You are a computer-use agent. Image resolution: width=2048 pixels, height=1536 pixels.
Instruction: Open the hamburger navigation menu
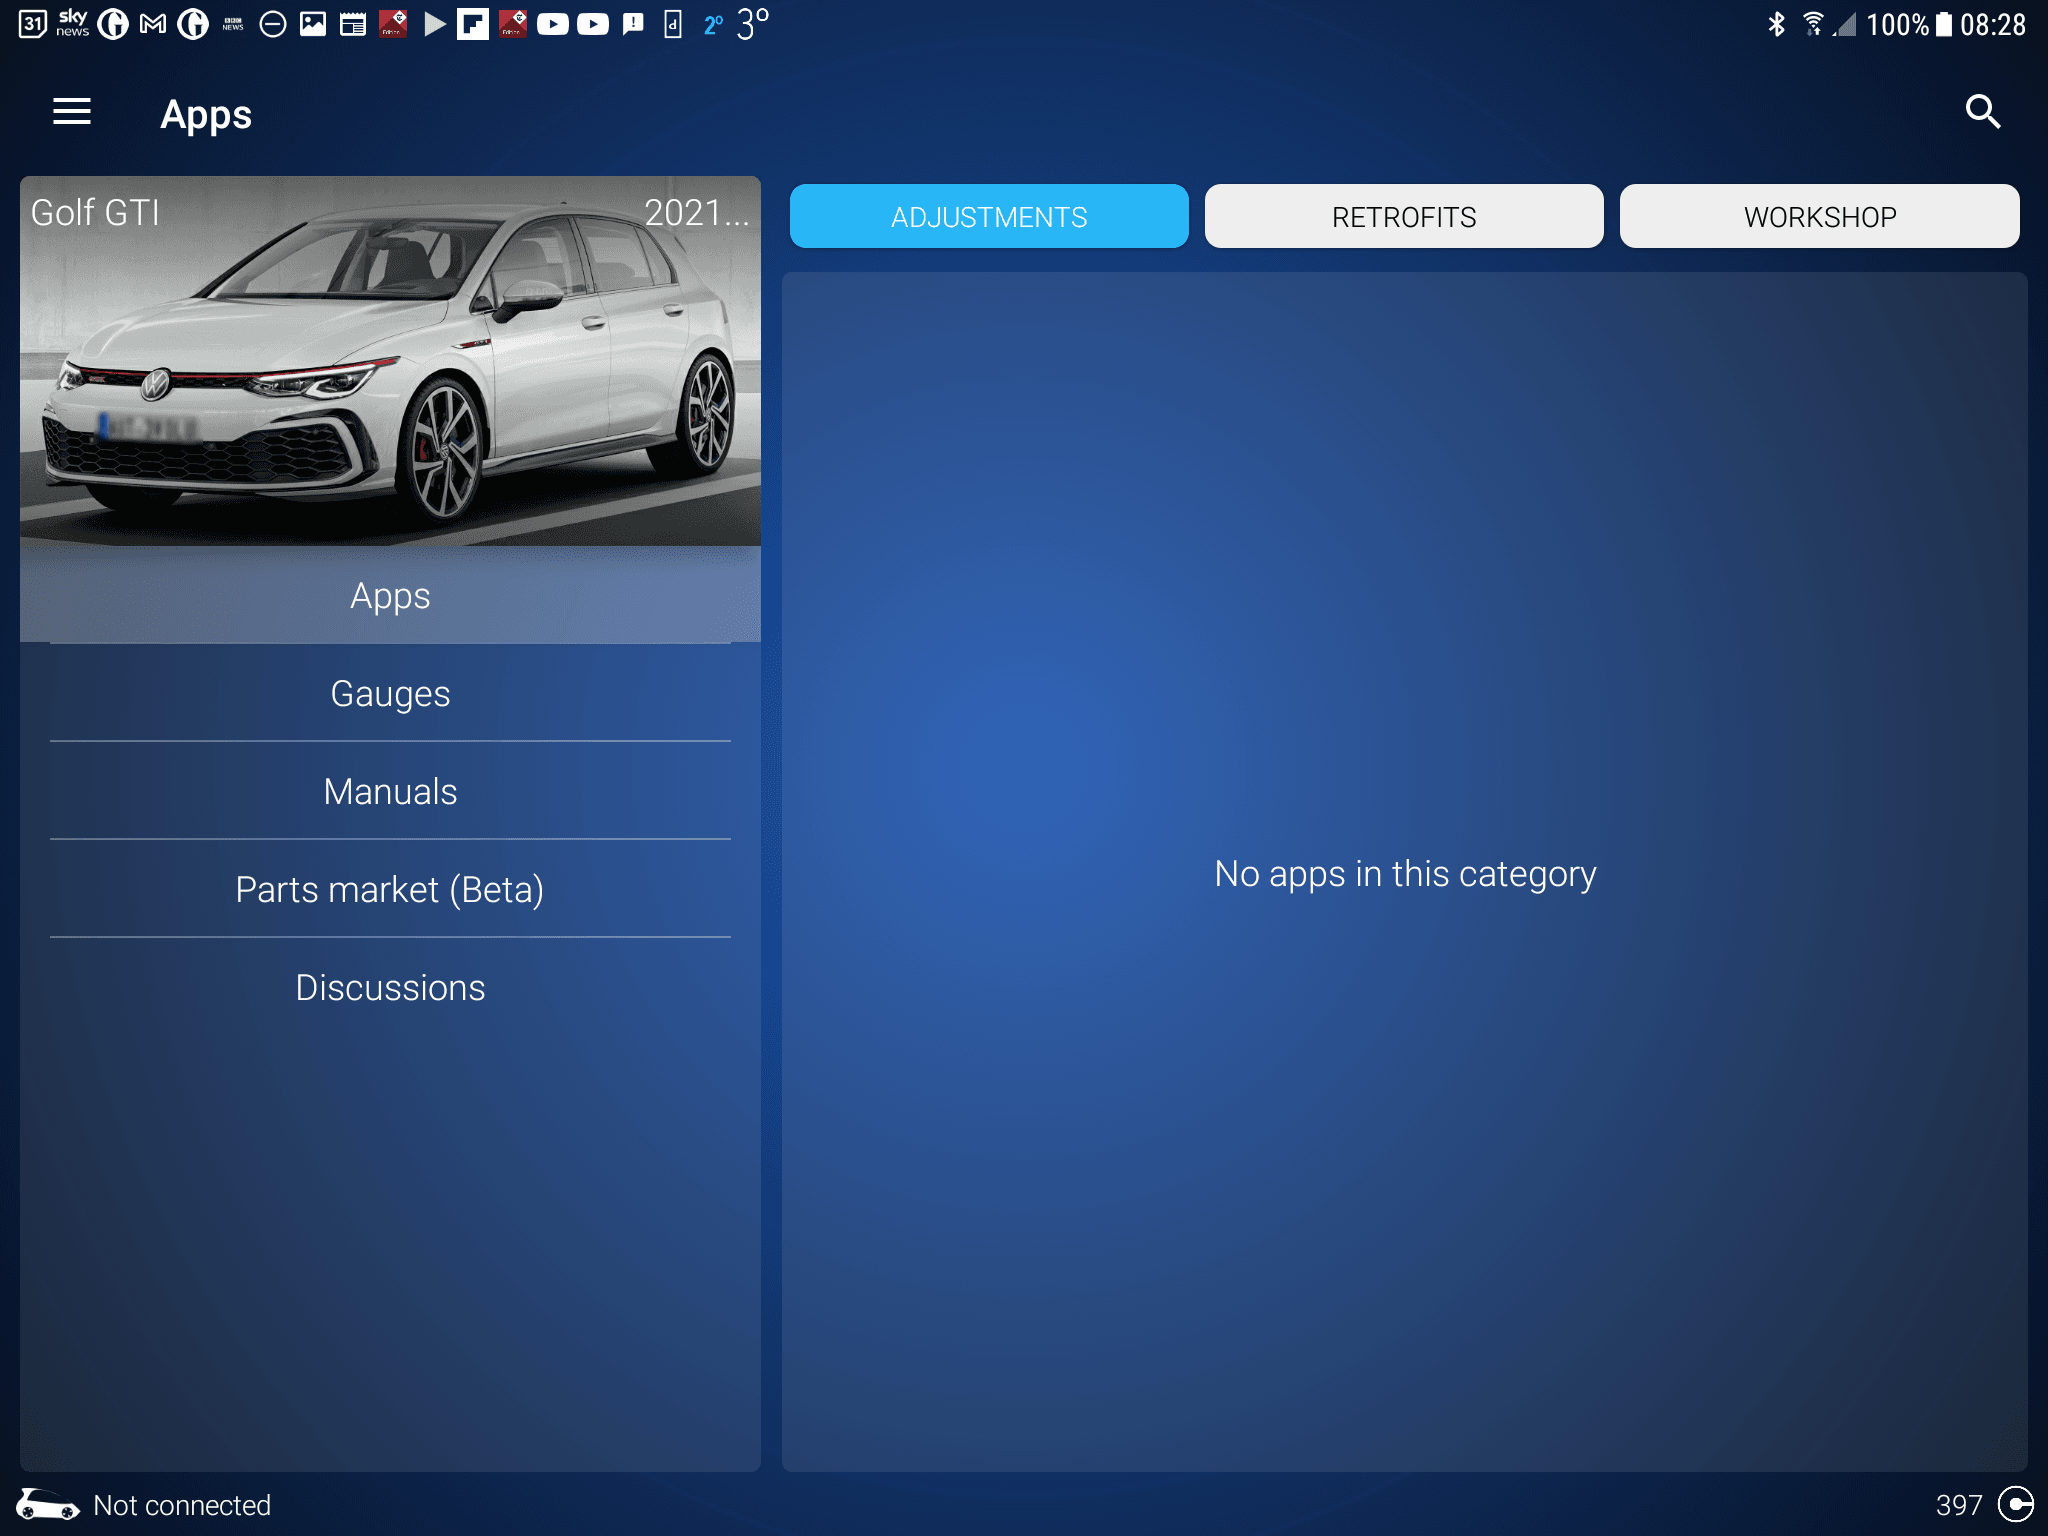(72, 112)
